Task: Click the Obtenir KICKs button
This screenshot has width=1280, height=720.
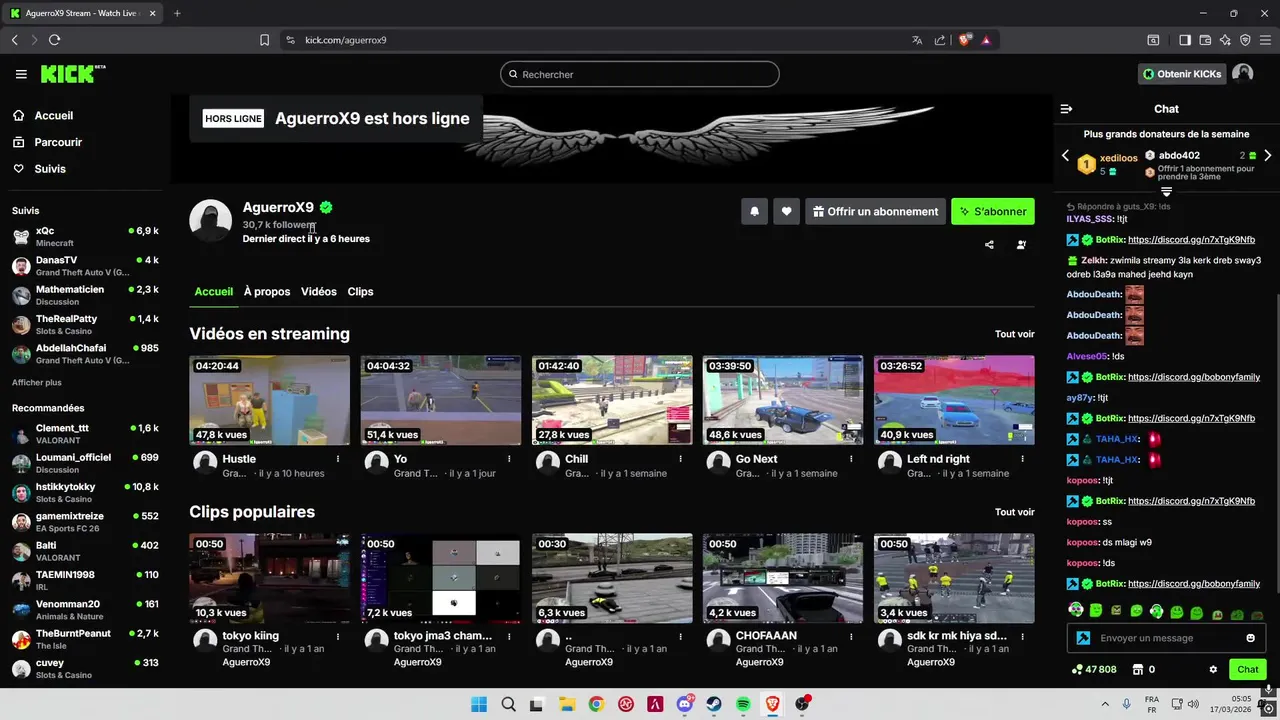Action: click(x=1182, y=74)
